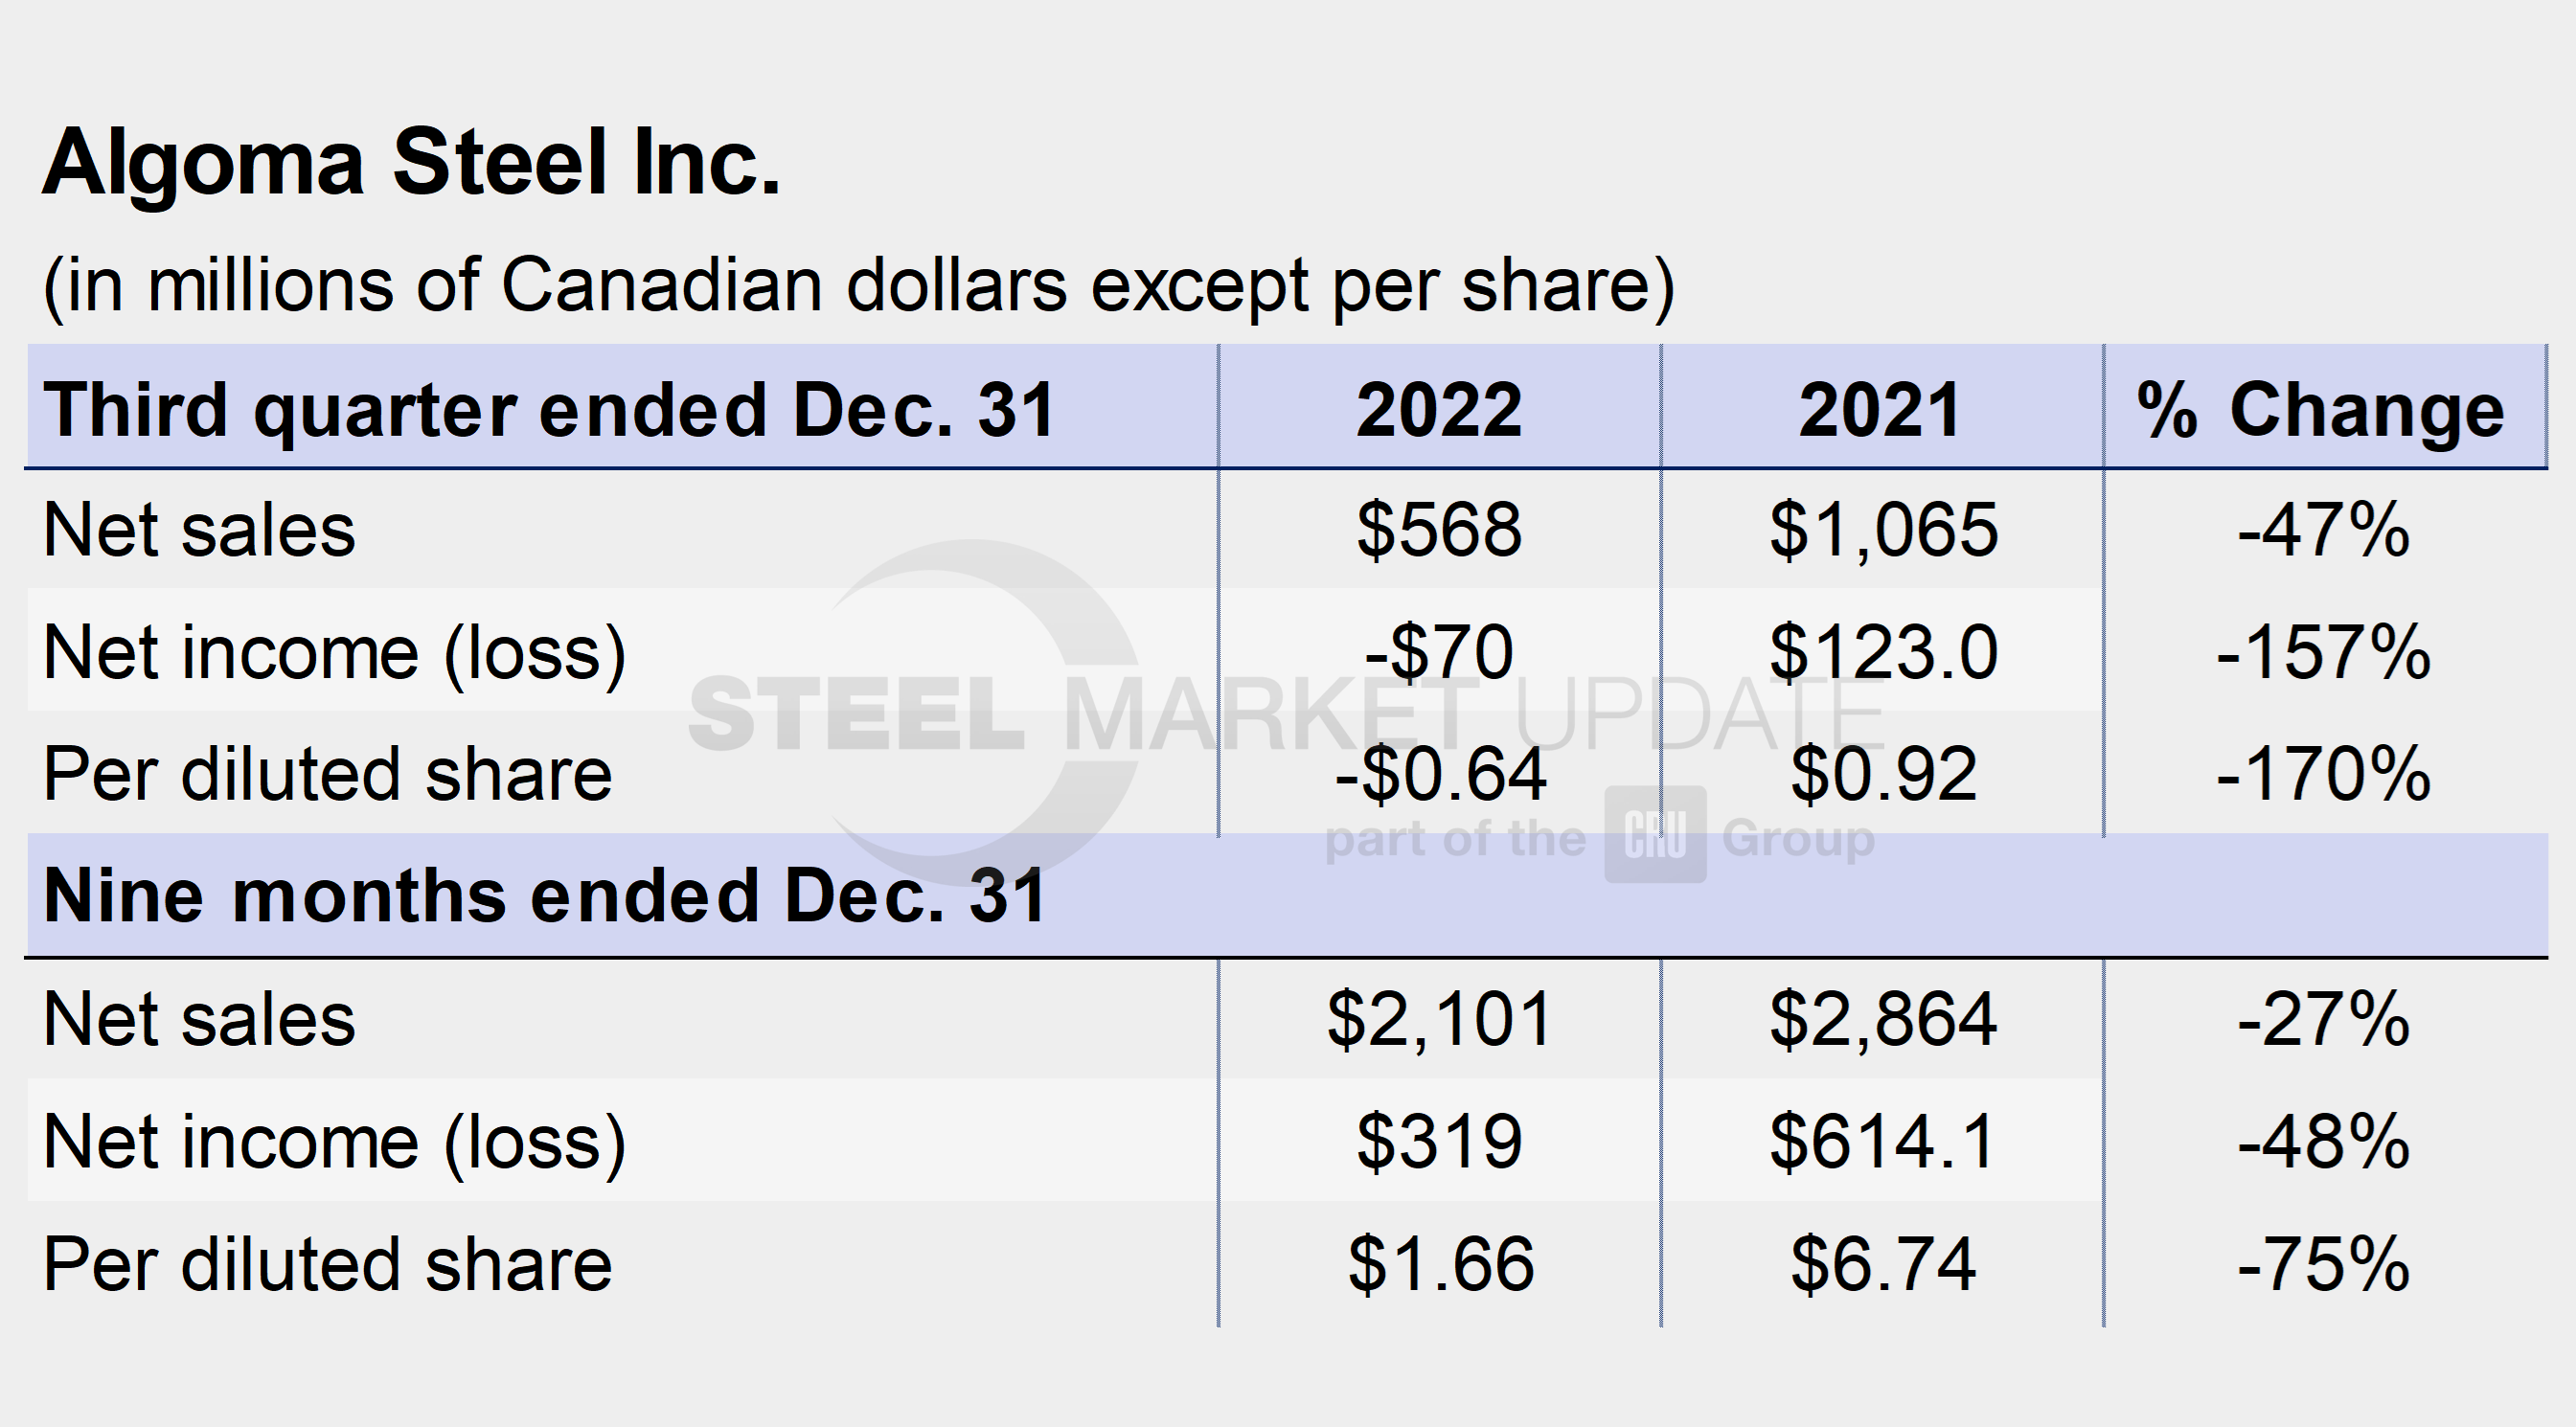This screenshot has width=2576, height=1427.
Task: Click the -157% change value
Action: 2323,652
